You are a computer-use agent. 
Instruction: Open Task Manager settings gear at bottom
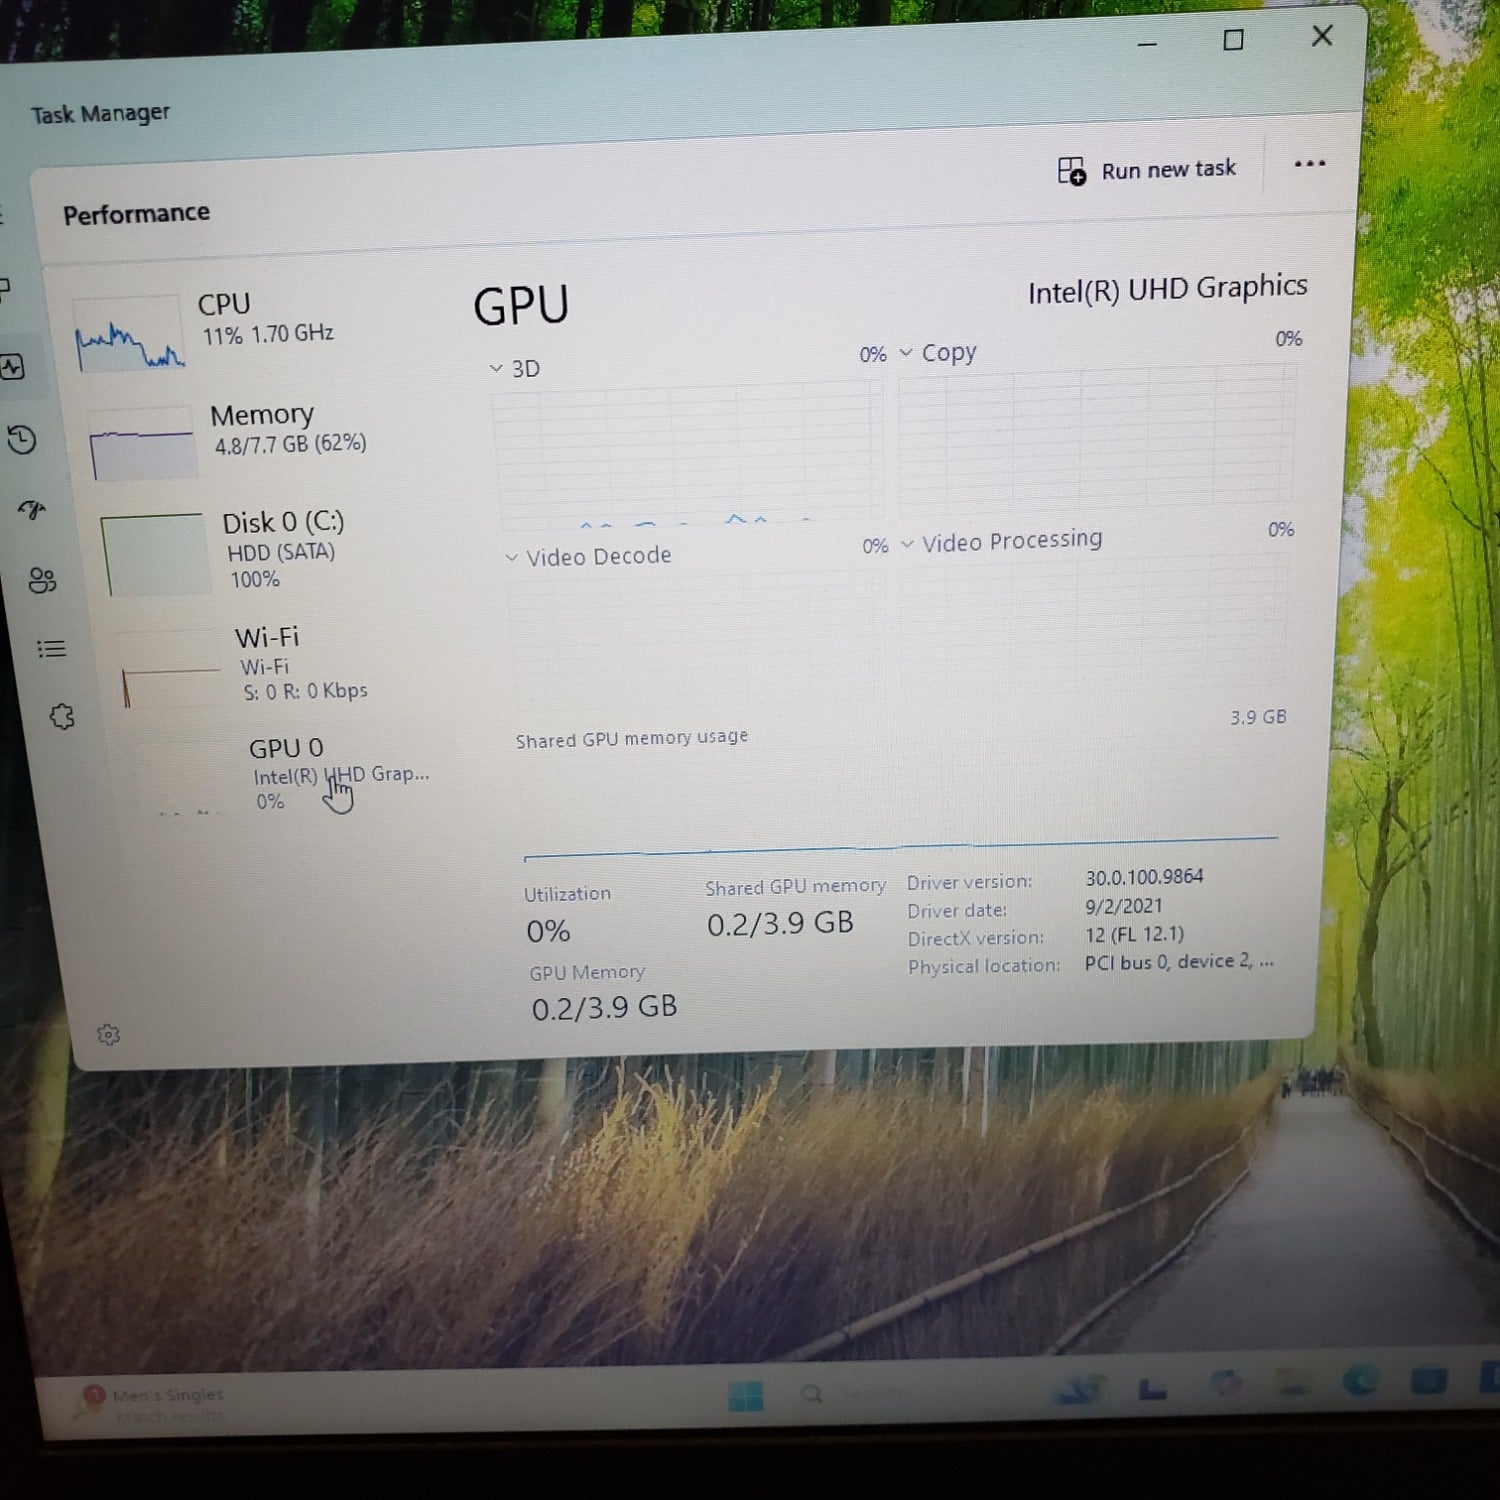click(x=110, y=1034)
